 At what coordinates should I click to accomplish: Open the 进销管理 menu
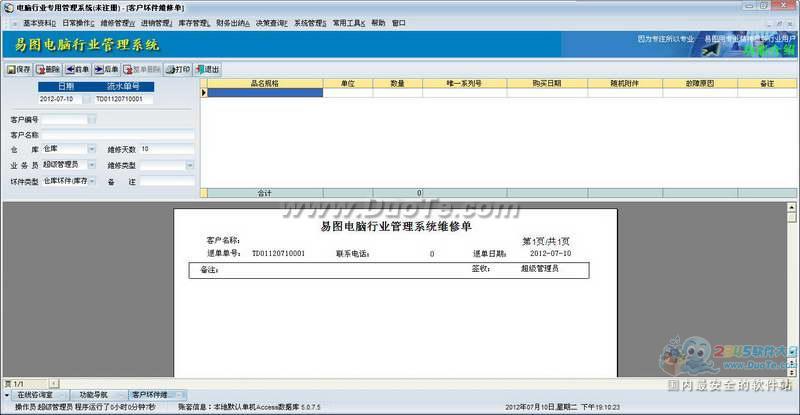pos(156,23)
